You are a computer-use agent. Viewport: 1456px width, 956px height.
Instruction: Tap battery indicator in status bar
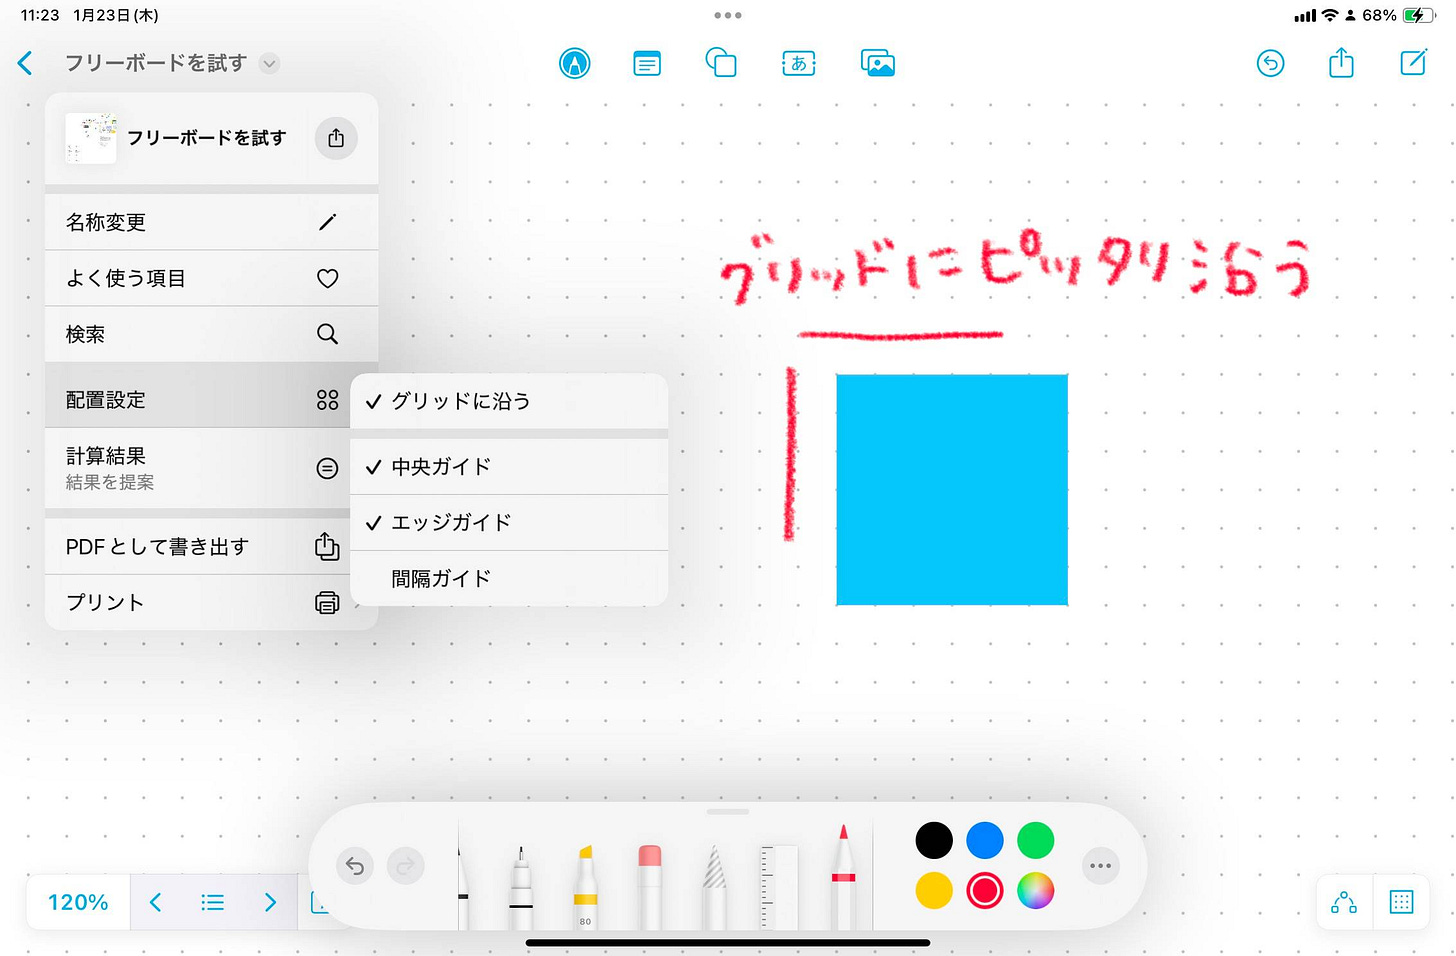1418,15
